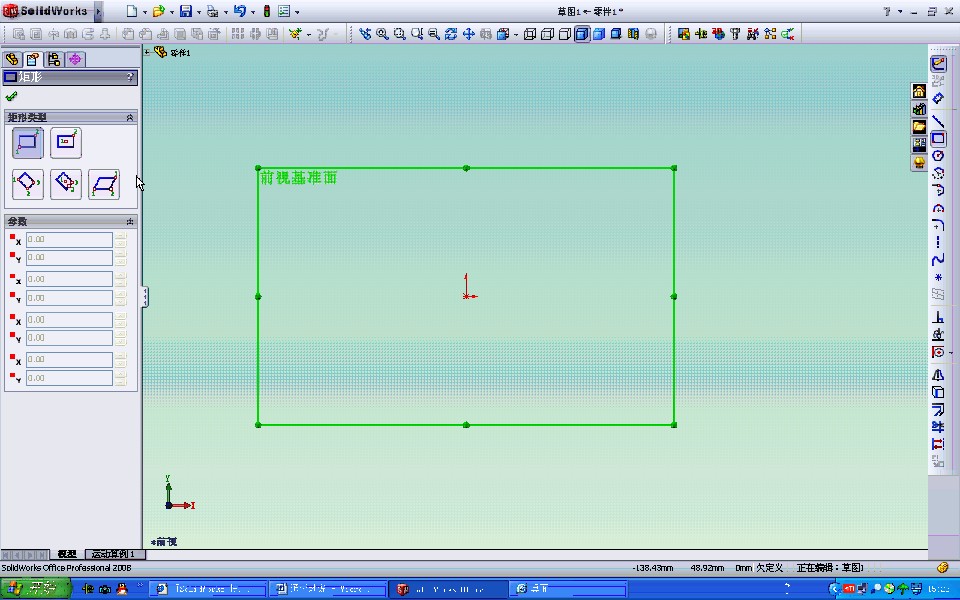The image size is (960, 600).
Task: Toggle the Section View icon
Action: pos(633,34)
